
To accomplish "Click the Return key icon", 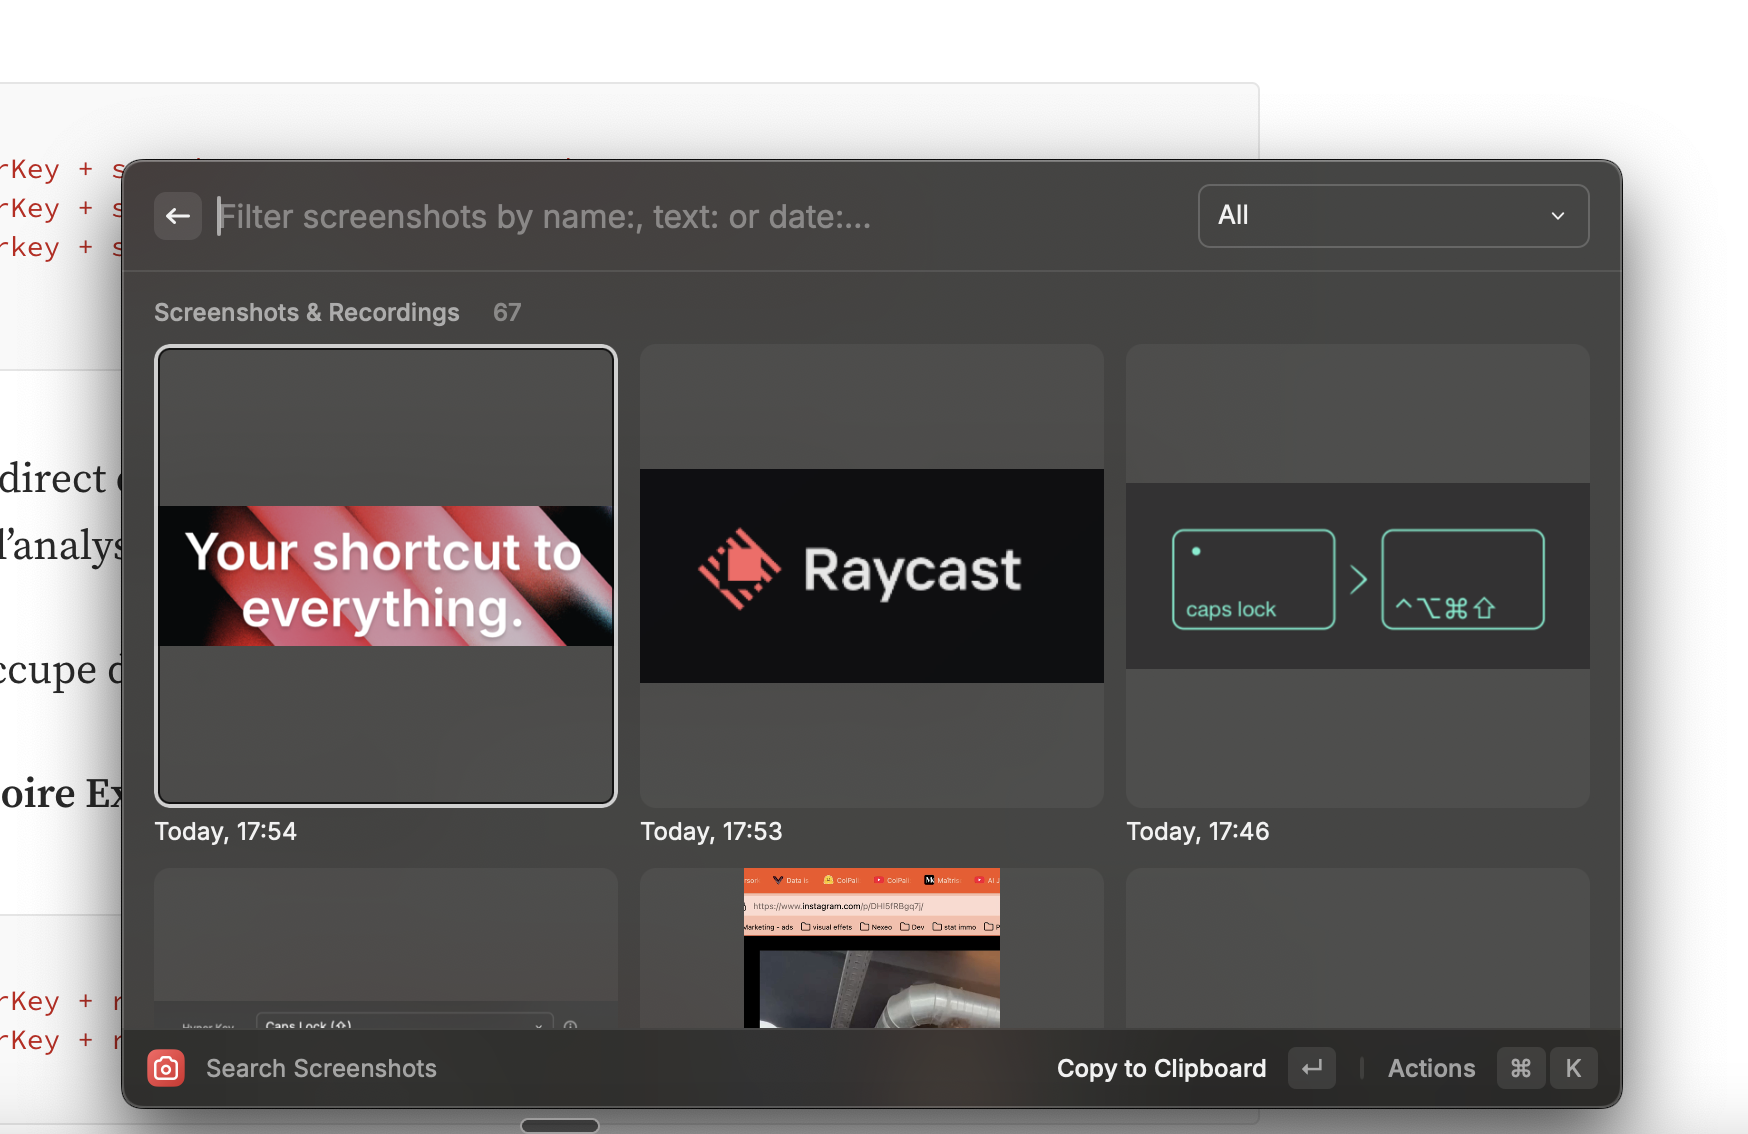I will pos(1312,1068).
